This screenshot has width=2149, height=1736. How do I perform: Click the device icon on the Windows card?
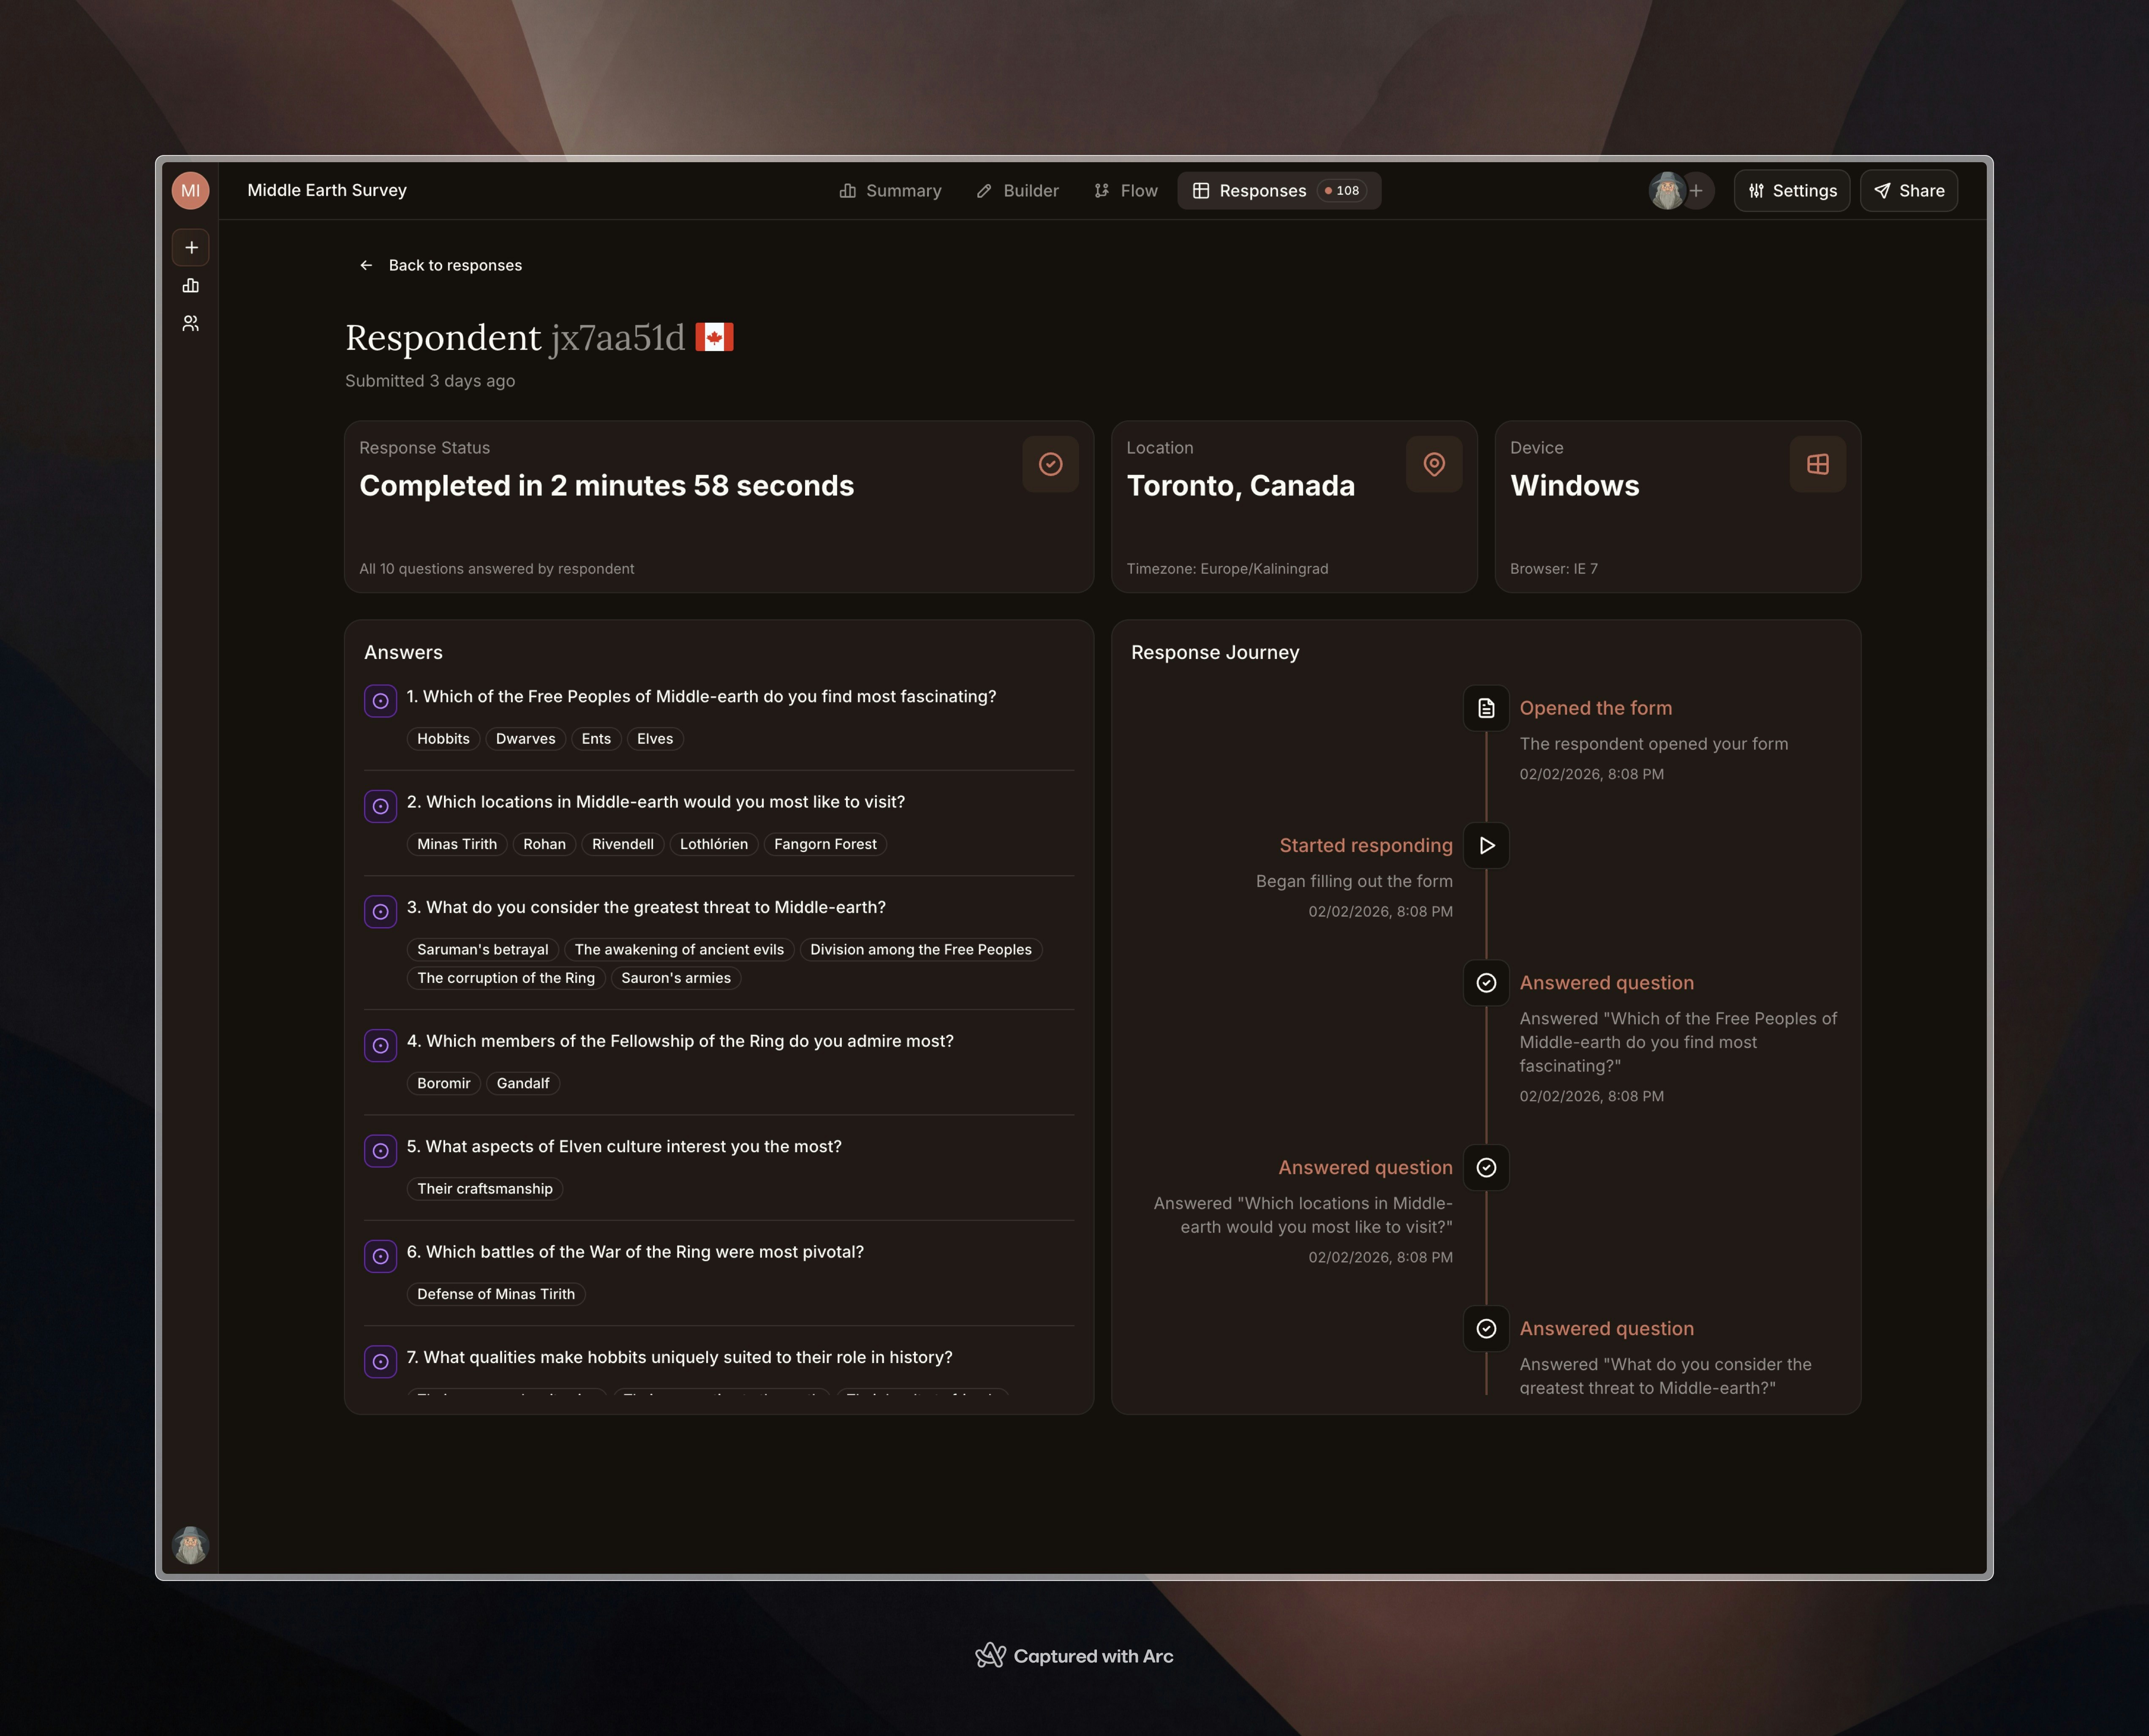pos(1818,464)
